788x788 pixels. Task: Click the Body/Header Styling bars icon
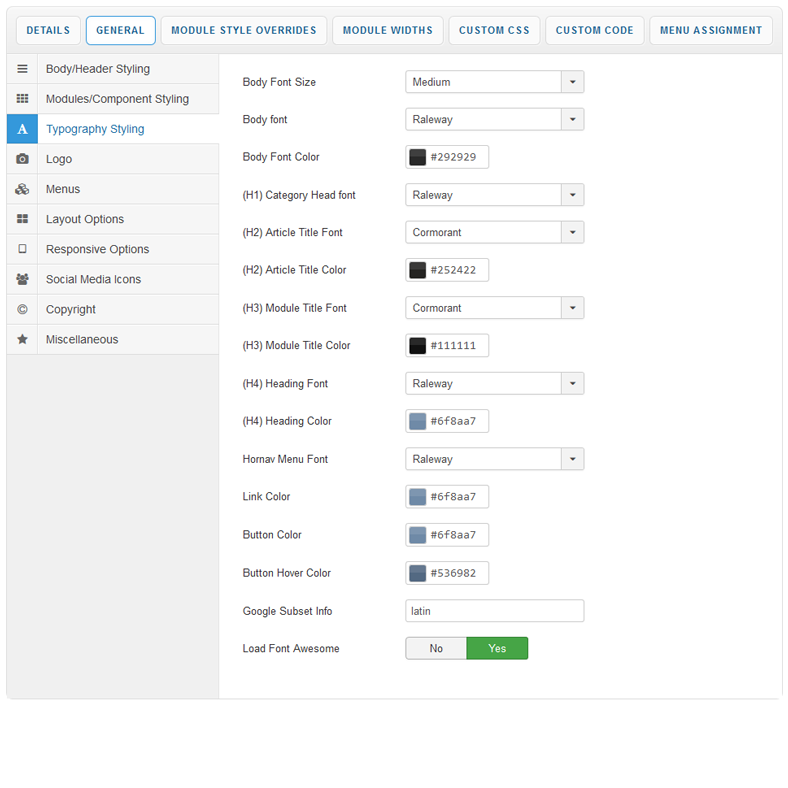point(22,69)
